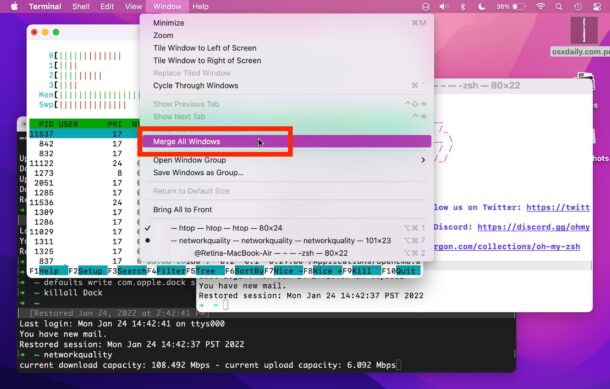Open Control Center icon in menu bar

coord(597,7)
